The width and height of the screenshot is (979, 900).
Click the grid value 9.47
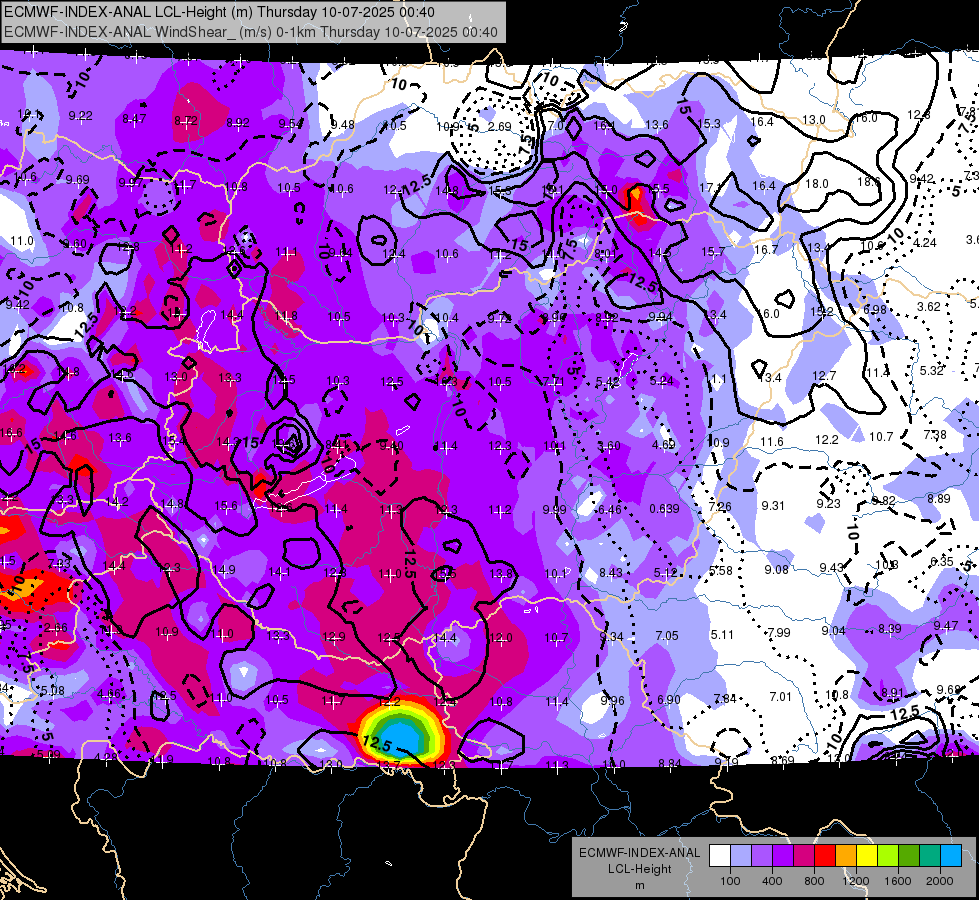click(x=946, y=626)
